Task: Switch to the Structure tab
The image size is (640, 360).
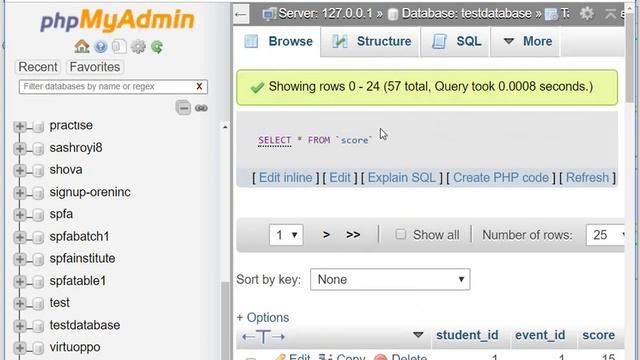Action: [x=371, y=41]
